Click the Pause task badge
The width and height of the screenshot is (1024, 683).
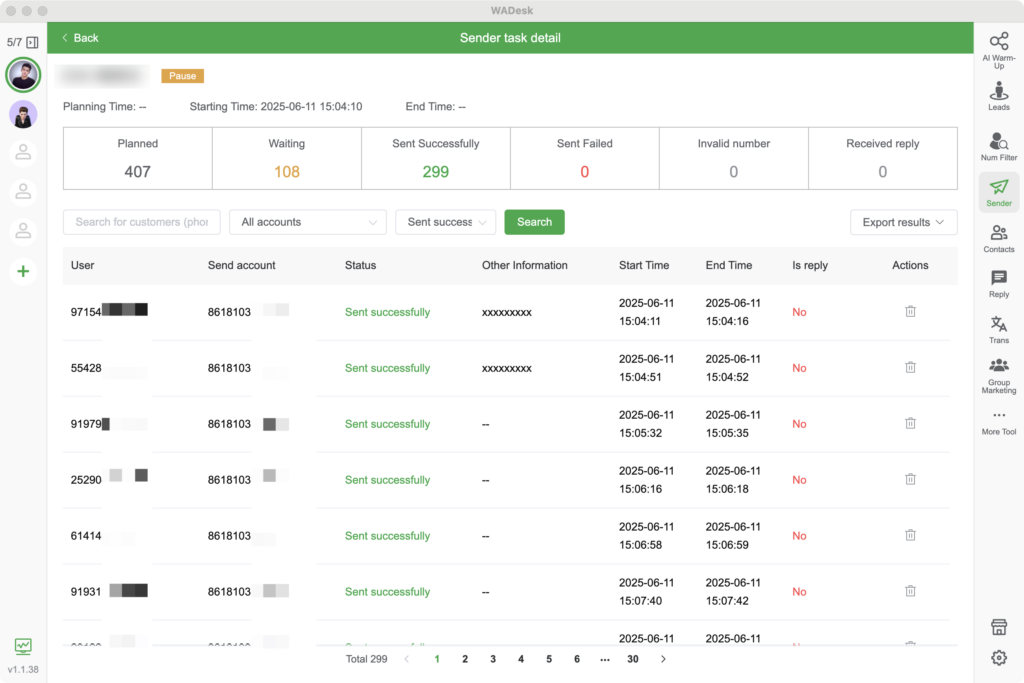coord(182,76)
